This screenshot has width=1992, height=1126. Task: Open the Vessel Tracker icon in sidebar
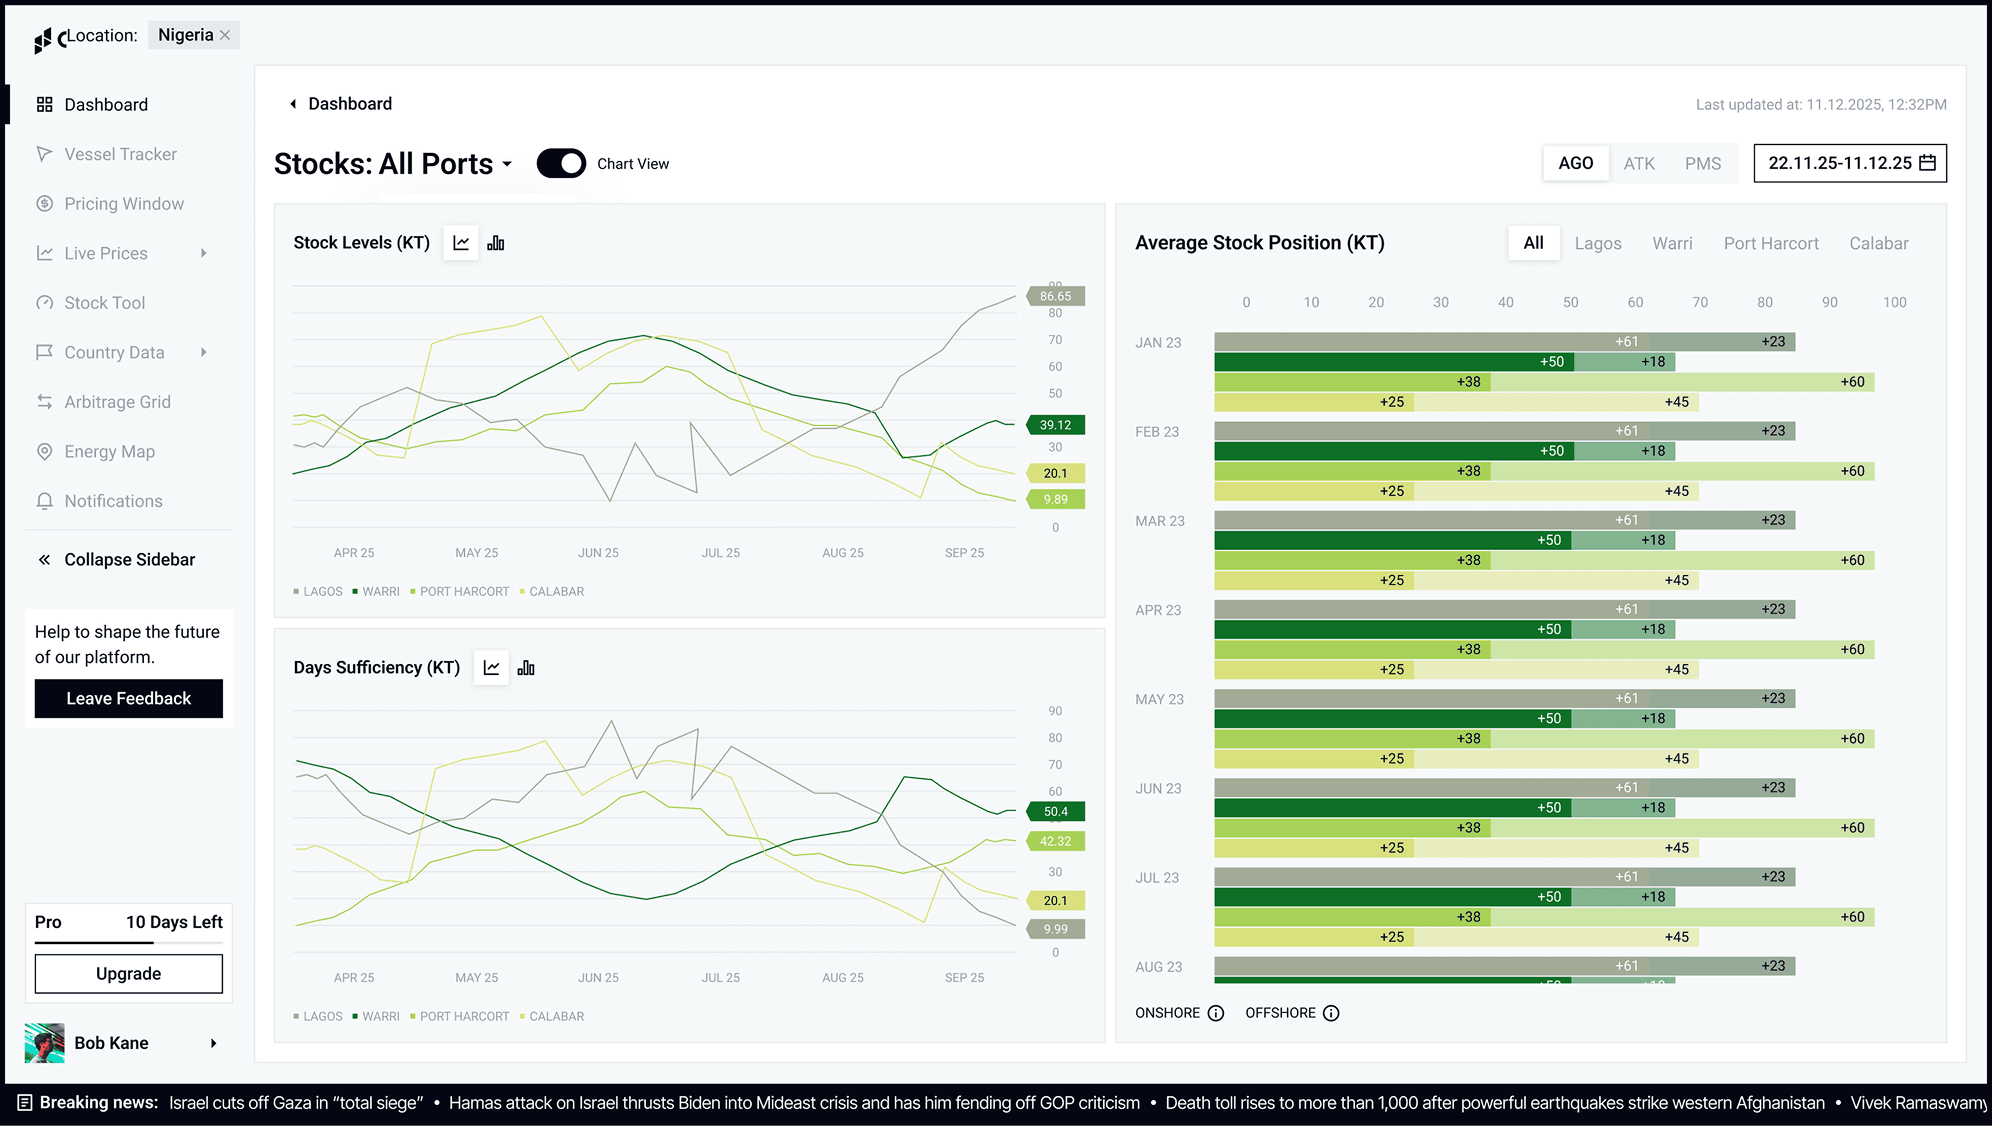(44, 154)
